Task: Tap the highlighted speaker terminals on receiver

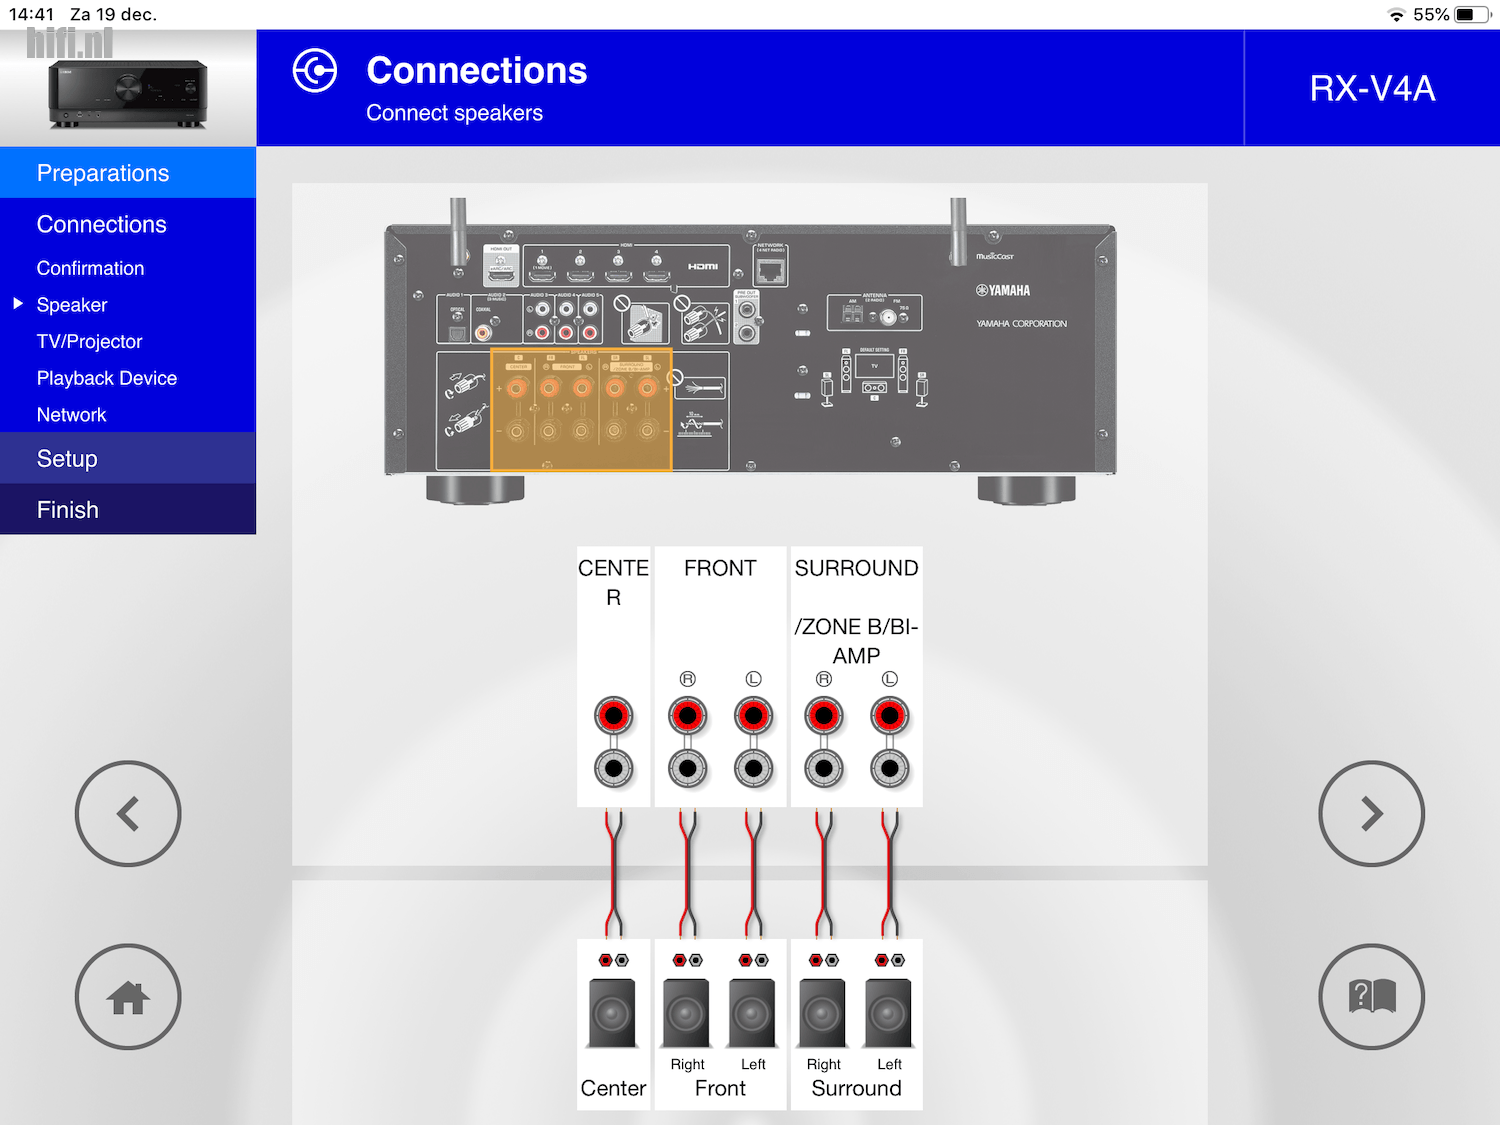Action: click(x=581, y=410)
